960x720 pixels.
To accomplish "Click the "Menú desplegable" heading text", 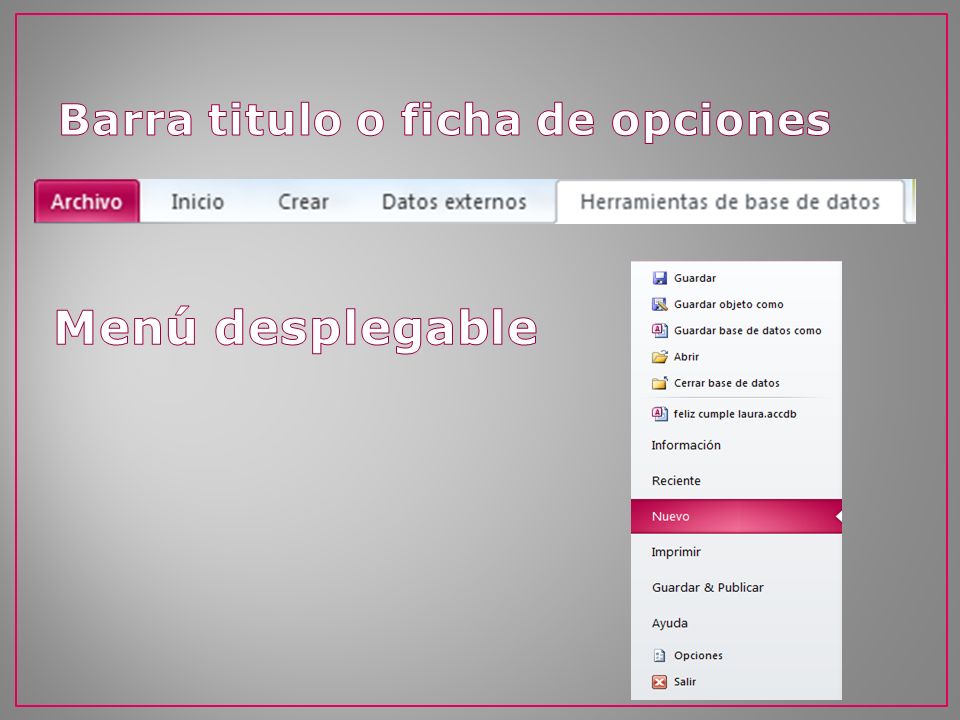I will point(296,329).
